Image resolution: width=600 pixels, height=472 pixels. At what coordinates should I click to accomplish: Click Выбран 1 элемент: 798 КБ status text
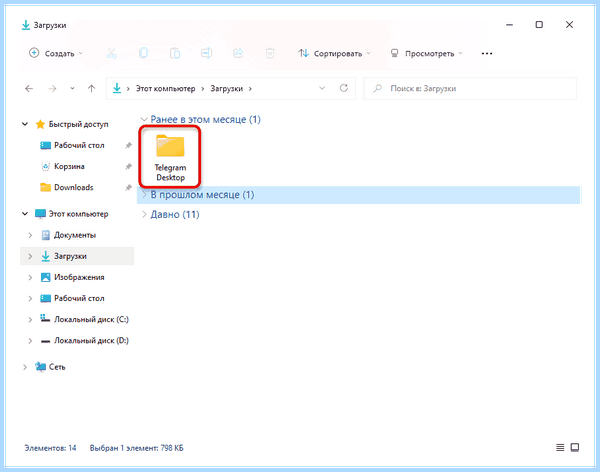tap(136, 448)
